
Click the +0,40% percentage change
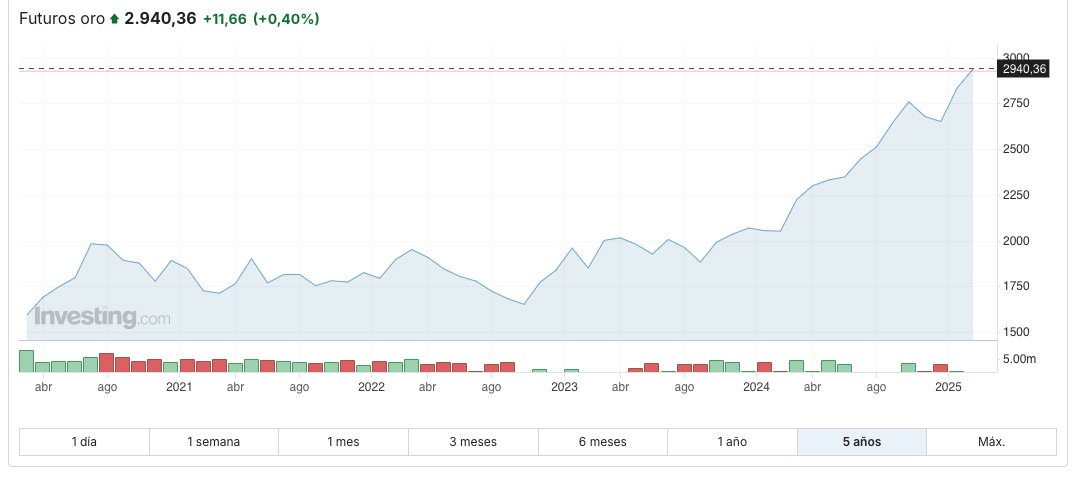286,19
